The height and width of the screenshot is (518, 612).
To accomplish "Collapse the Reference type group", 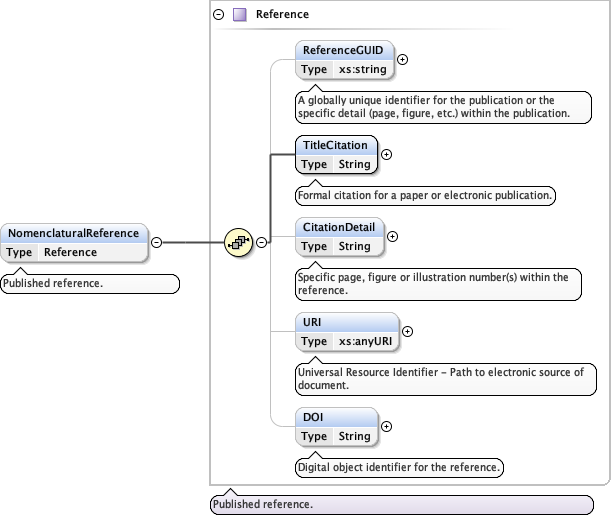I will [x=219, y=15].
